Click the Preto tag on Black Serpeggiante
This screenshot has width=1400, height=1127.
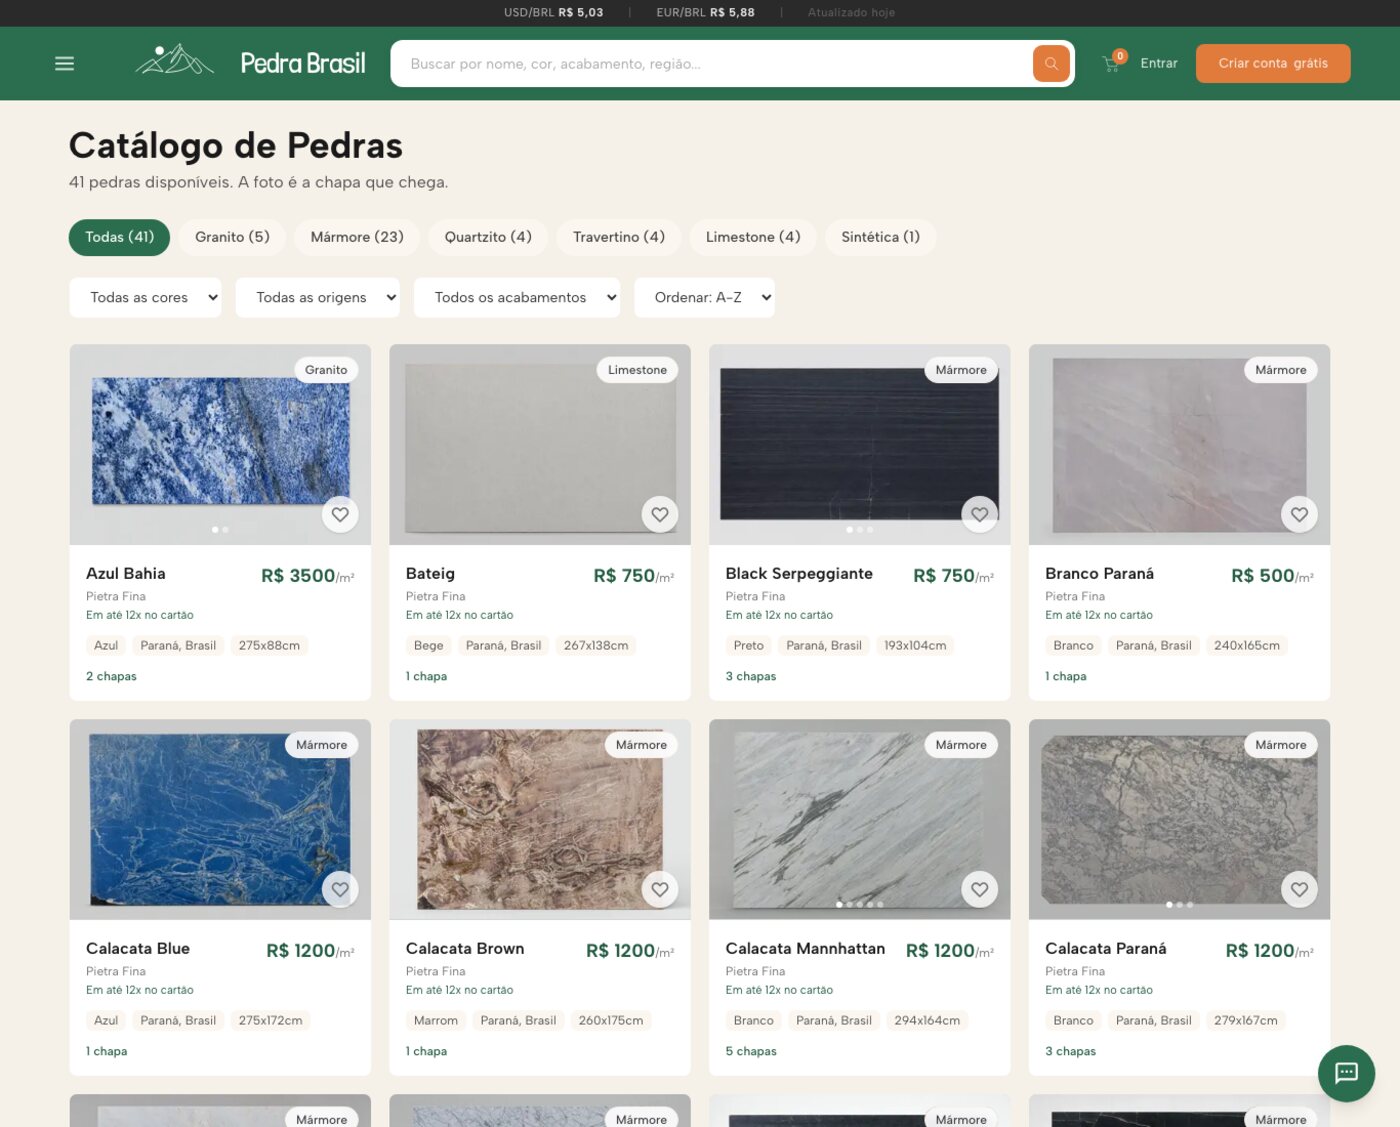(x=749, y=646)
